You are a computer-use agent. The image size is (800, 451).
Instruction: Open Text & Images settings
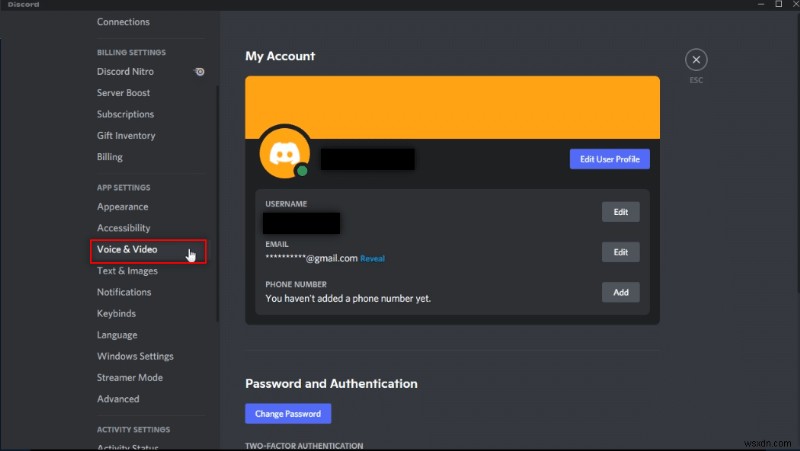(x=127, y=271)
